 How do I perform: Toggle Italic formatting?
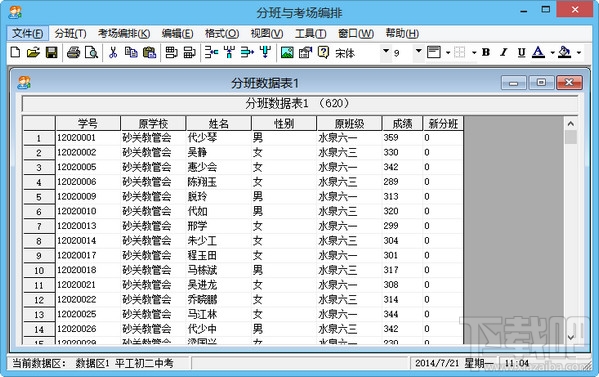(x=504, y=52)
